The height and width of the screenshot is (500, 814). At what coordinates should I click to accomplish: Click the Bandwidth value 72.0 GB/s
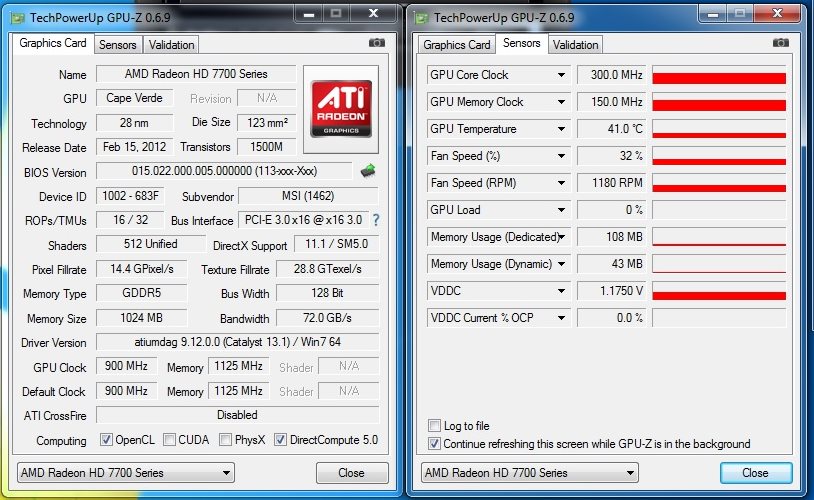[x=328, y=317]
